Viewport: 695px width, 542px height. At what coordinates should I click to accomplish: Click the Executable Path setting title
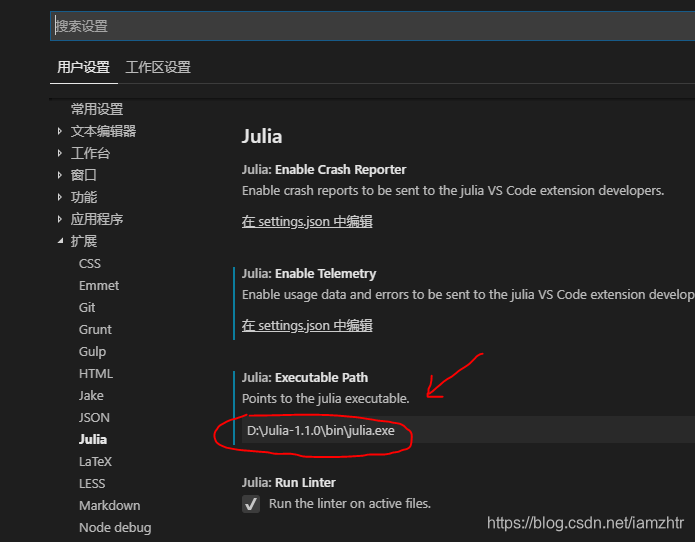322,378
